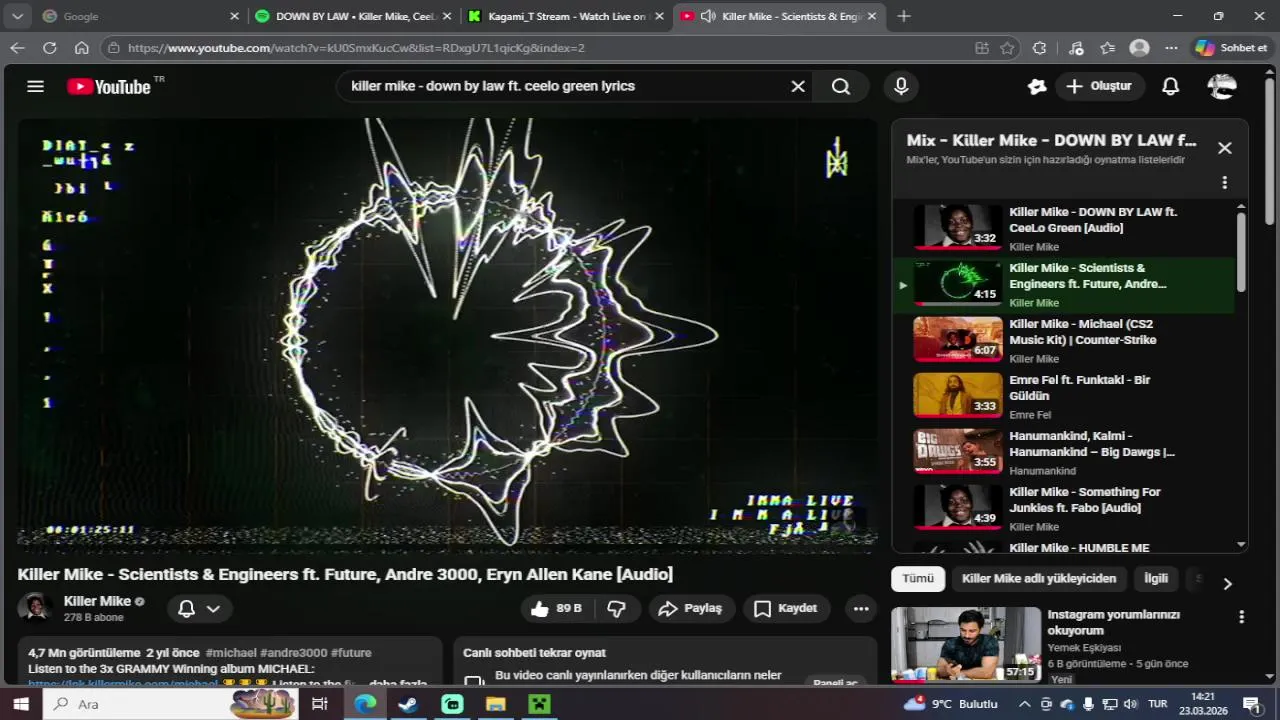Clear the YouTube search box text

[x=798, y=86]
